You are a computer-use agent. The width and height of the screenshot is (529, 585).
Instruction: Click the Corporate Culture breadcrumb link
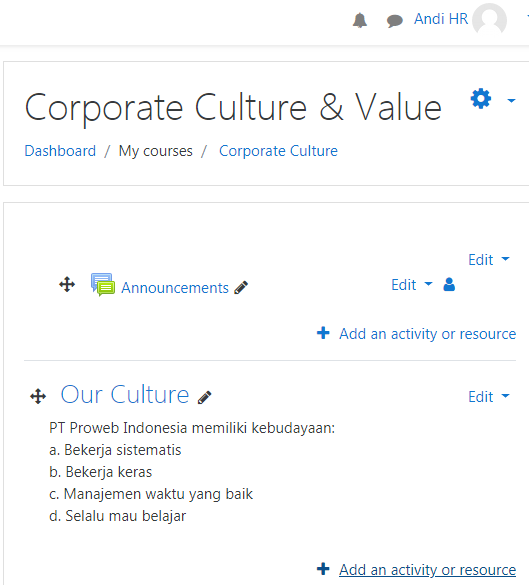point(278,151)
